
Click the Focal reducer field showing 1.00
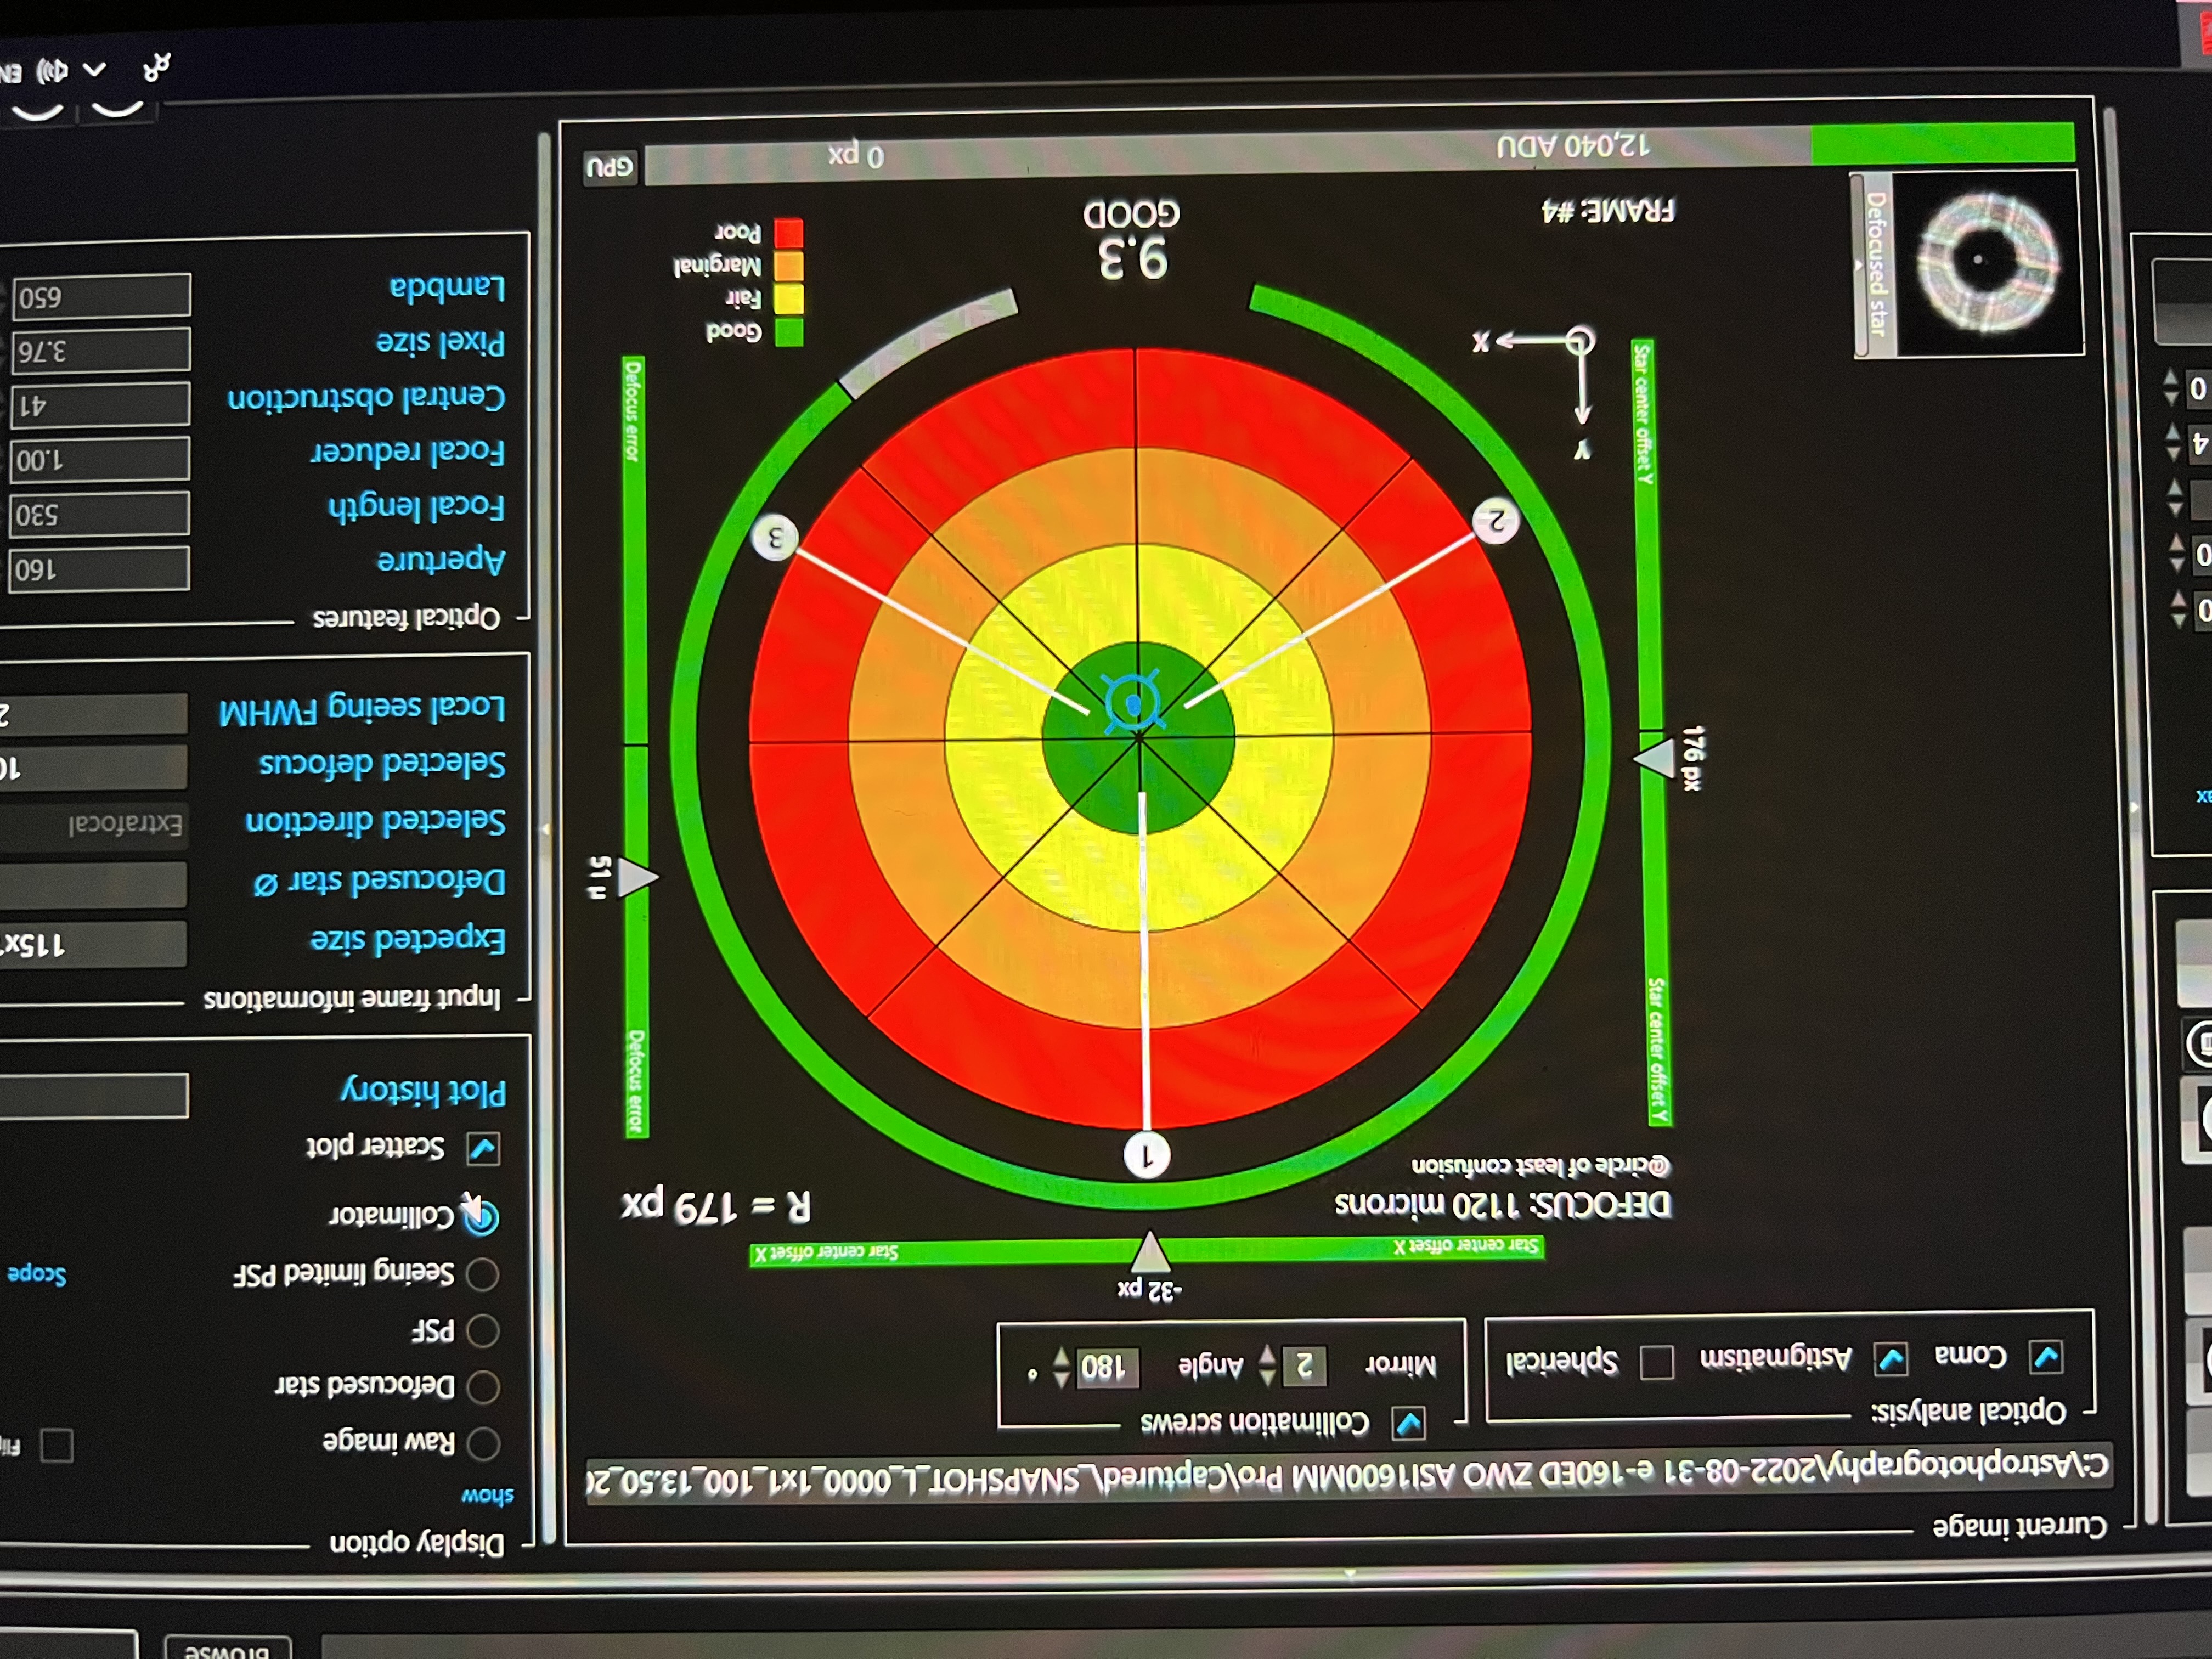point(100,460)
